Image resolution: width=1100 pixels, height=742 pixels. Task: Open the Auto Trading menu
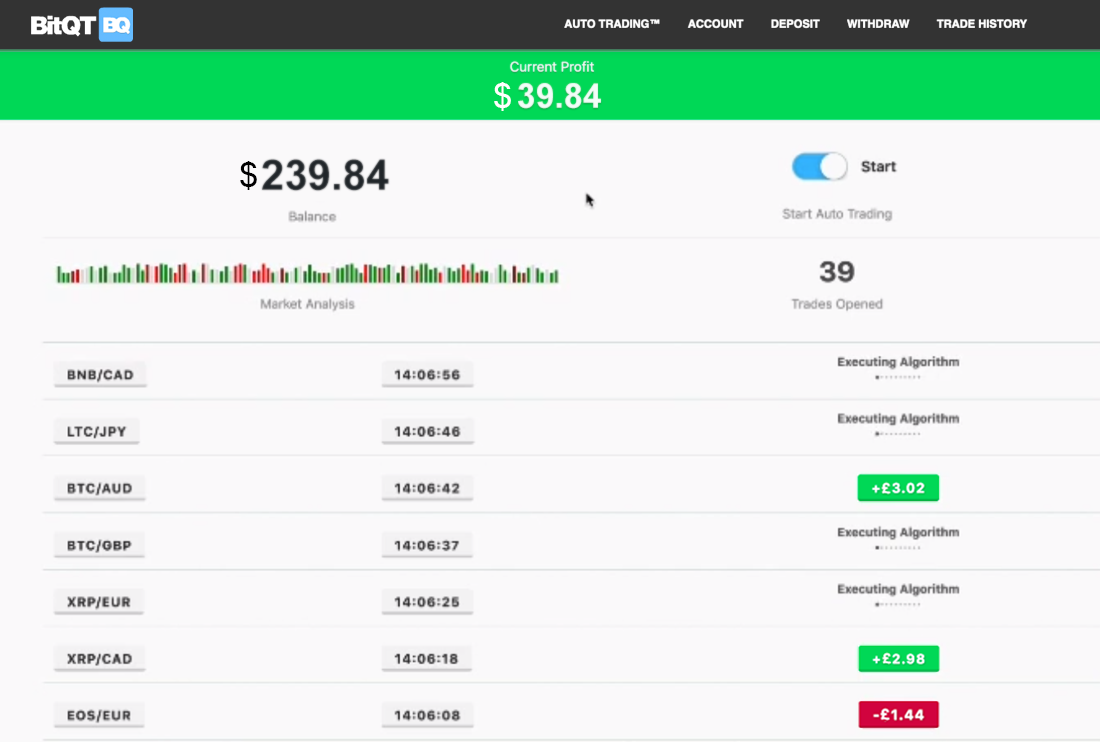[x=612, y=24]
